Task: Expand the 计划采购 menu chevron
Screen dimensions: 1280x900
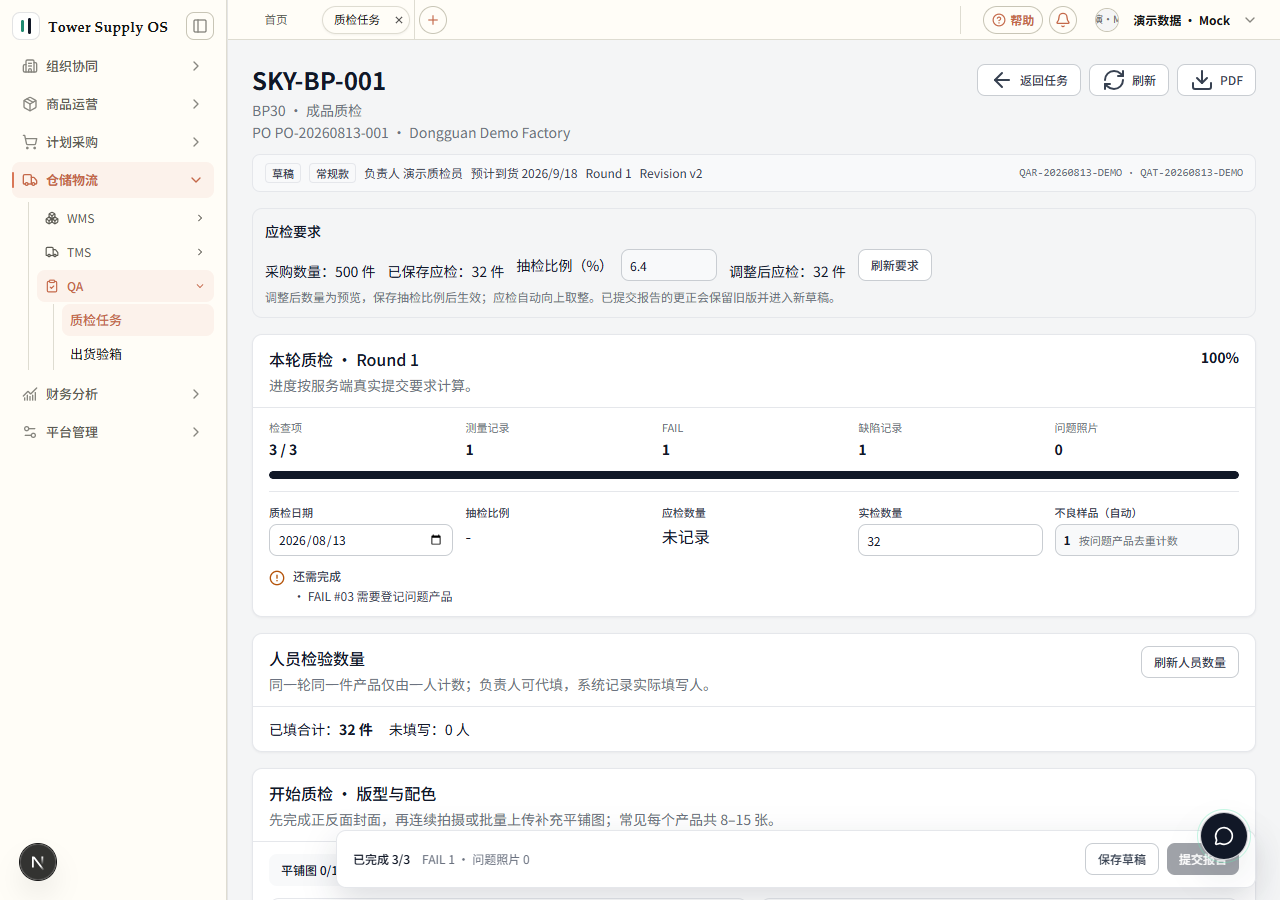Action: [196, 142]
